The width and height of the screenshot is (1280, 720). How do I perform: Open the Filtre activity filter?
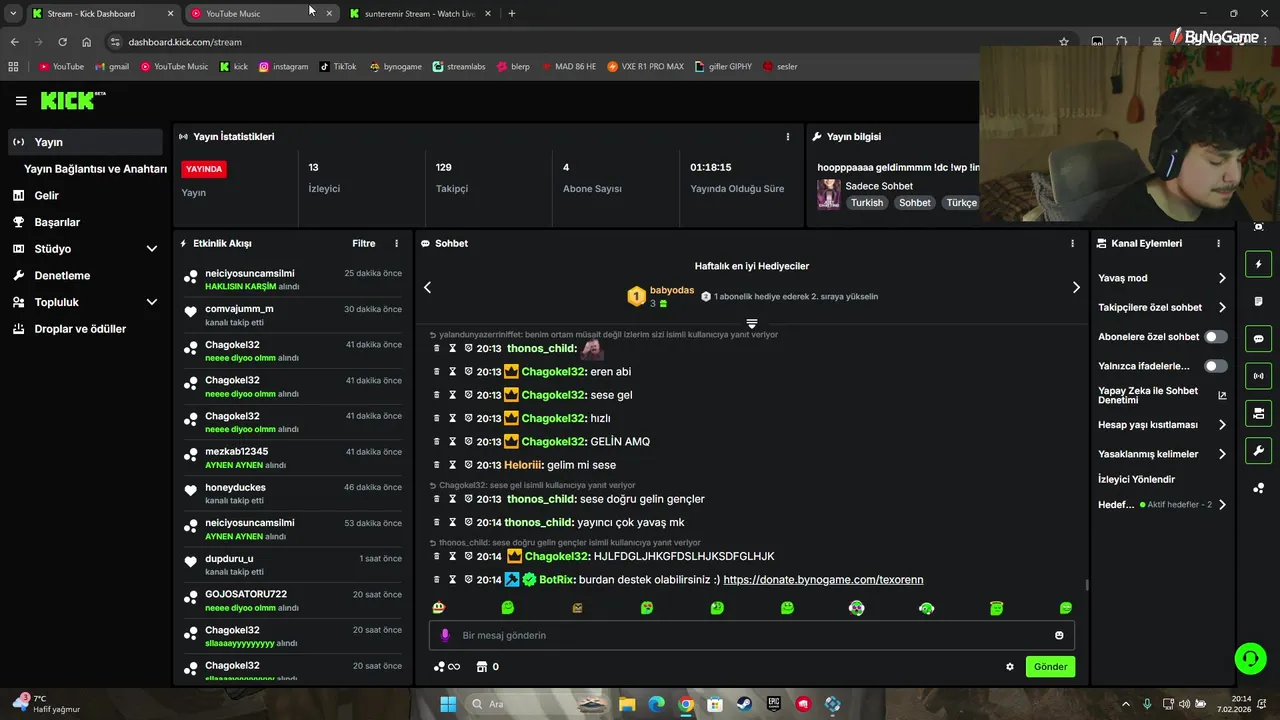pos(364,243)
